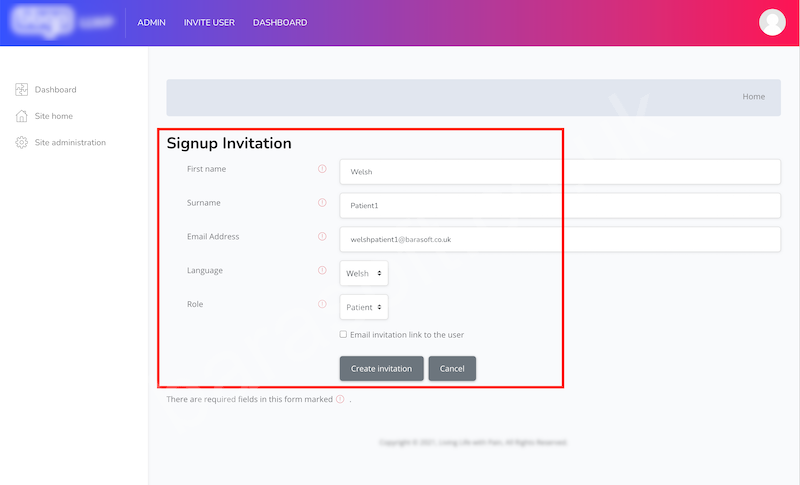Open the Role dropdown showing Patient
Viewport: 800px width, 485px height.
pyautogui.click(x=364, y=307)
